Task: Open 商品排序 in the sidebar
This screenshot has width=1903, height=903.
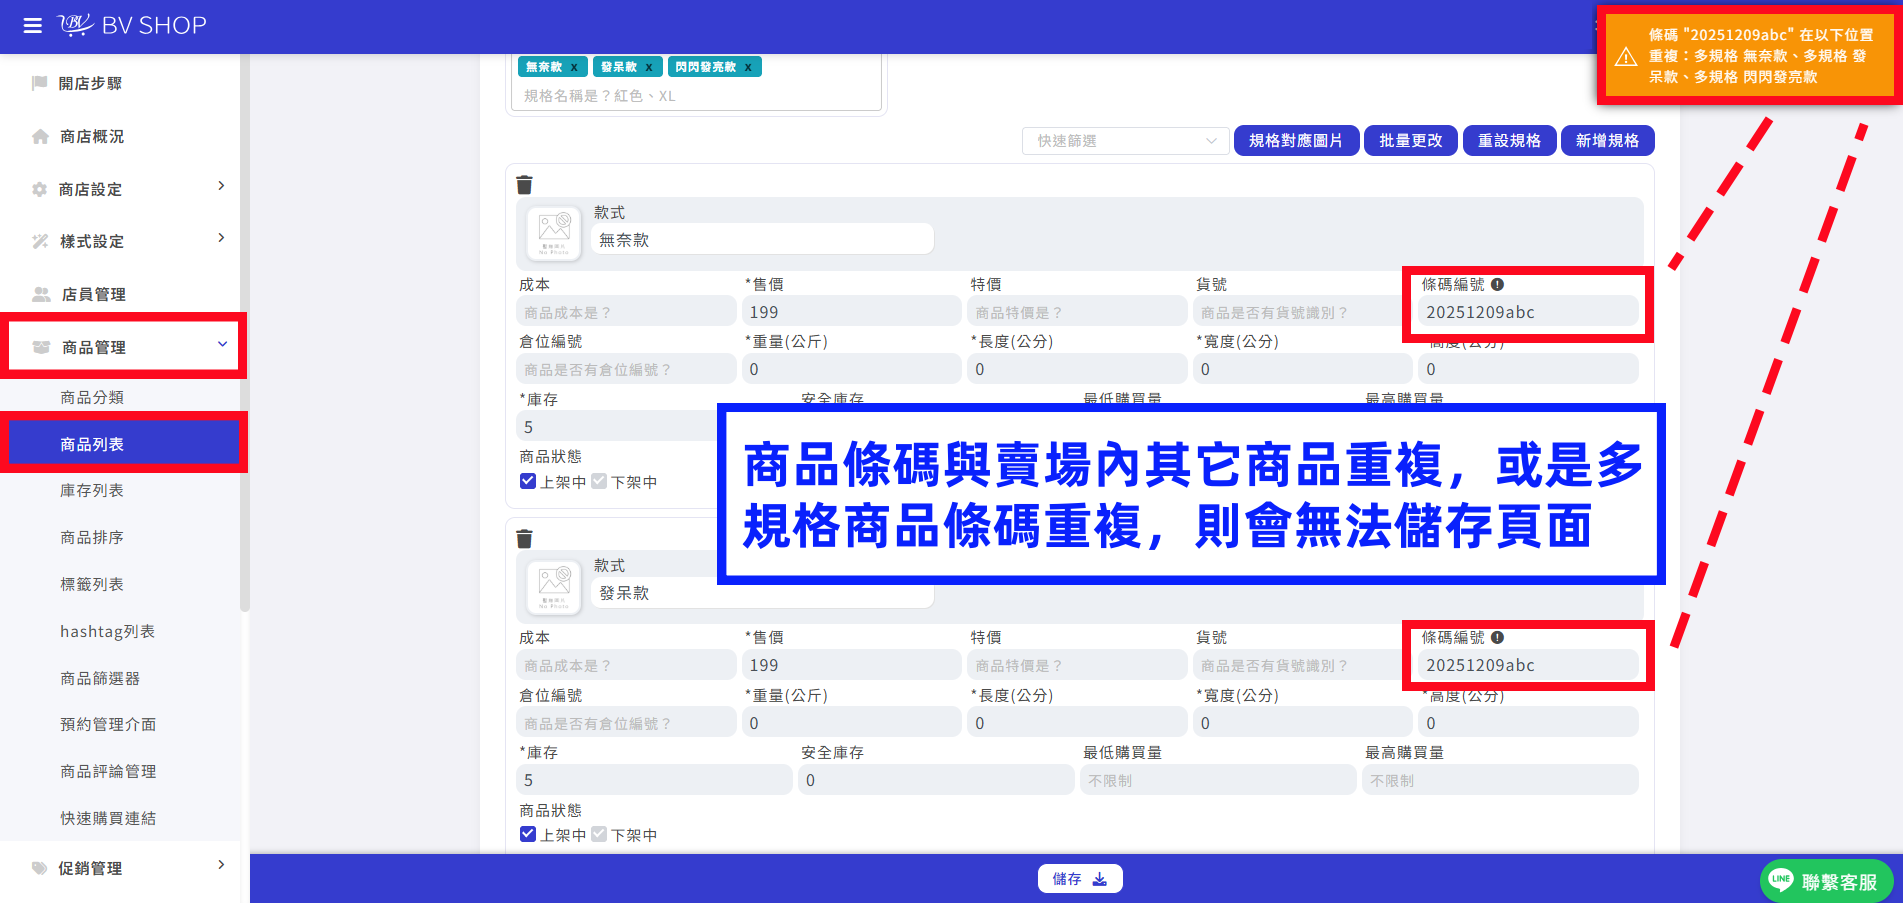Action: point(92,537)
